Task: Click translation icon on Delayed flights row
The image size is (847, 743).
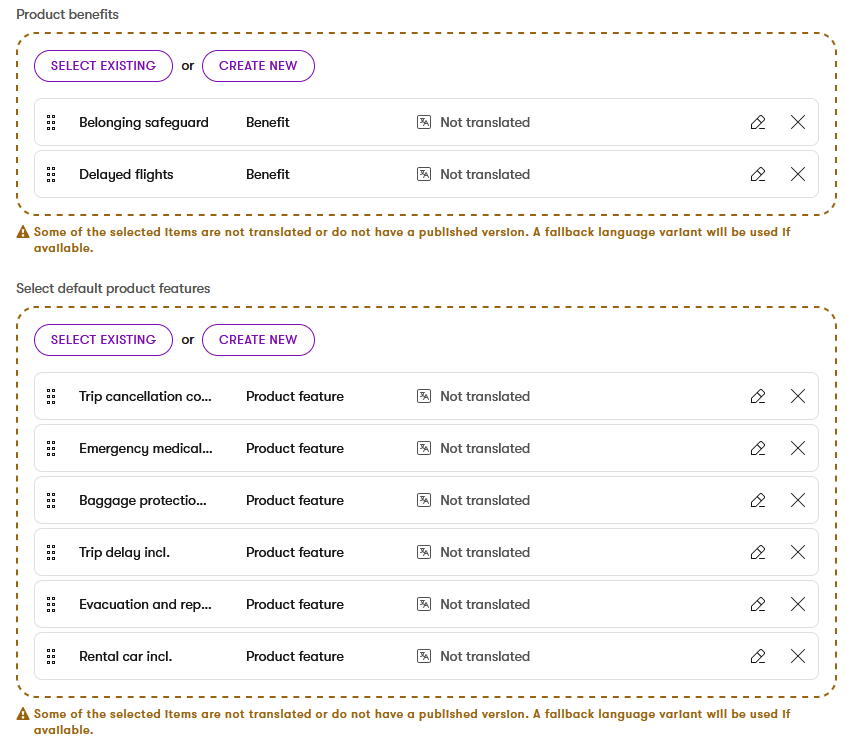Action: click(x=424, y=174)
